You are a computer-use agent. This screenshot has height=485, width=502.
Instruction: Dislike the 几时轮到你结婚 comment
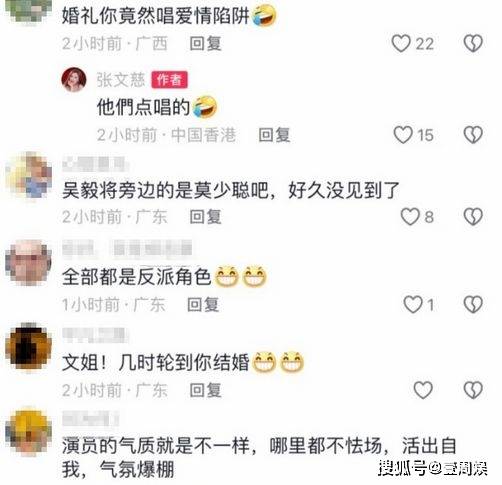(x=473, y=390)
